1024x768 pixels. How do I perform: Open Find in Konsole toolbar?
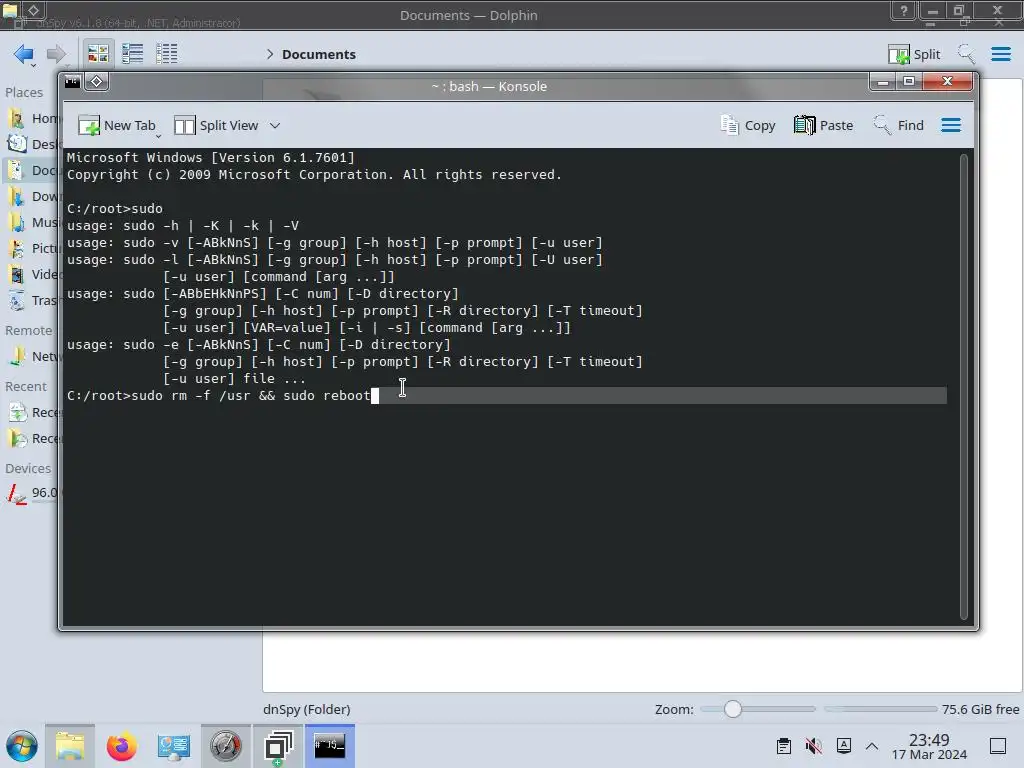coord(899,125)
